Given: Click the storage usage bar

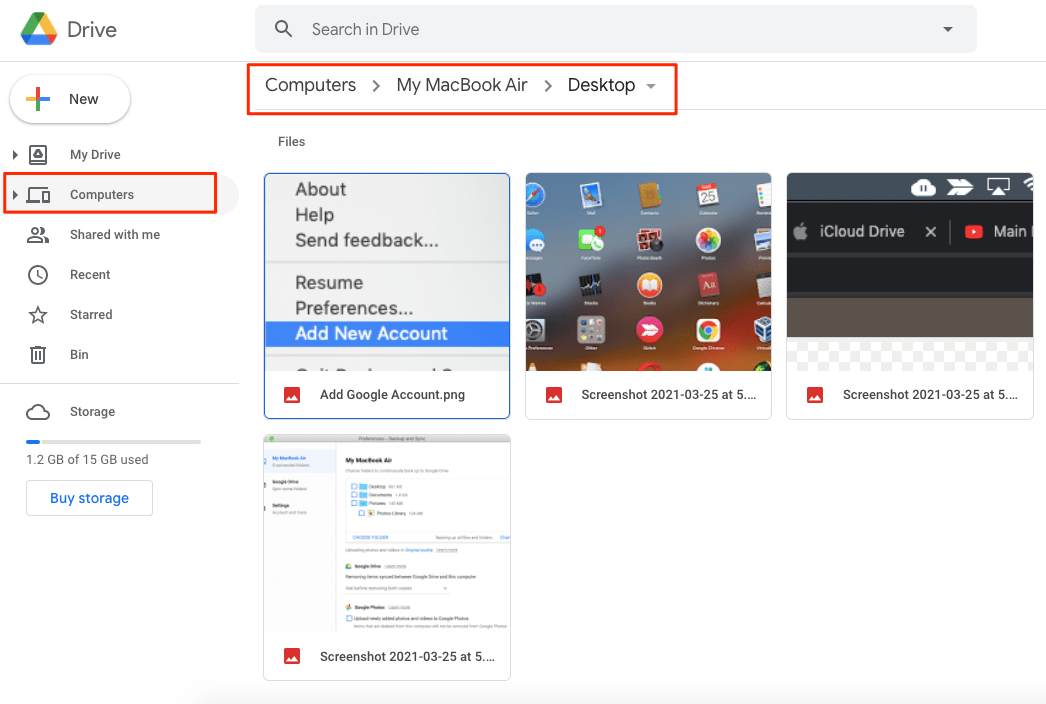Looking at the screenshot, I should click(113, 442).
